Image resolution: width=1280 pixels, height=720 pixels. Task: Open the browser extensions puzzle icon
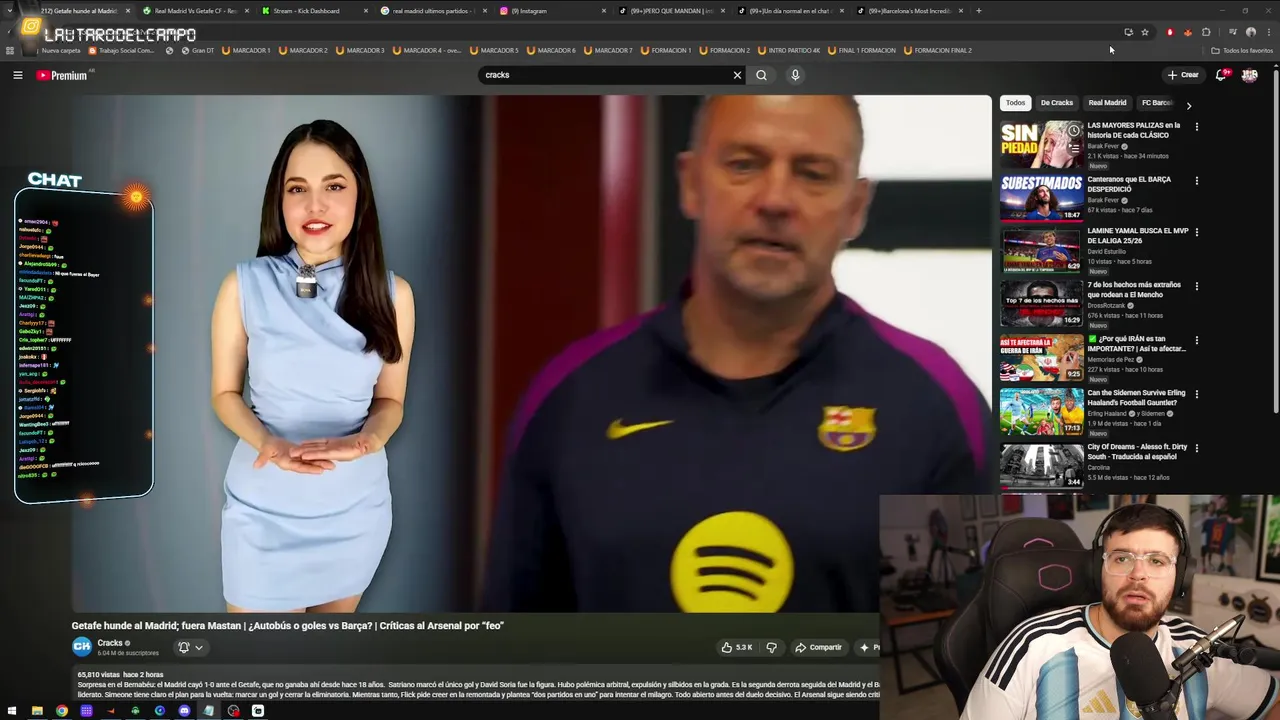coord(1206,32)
